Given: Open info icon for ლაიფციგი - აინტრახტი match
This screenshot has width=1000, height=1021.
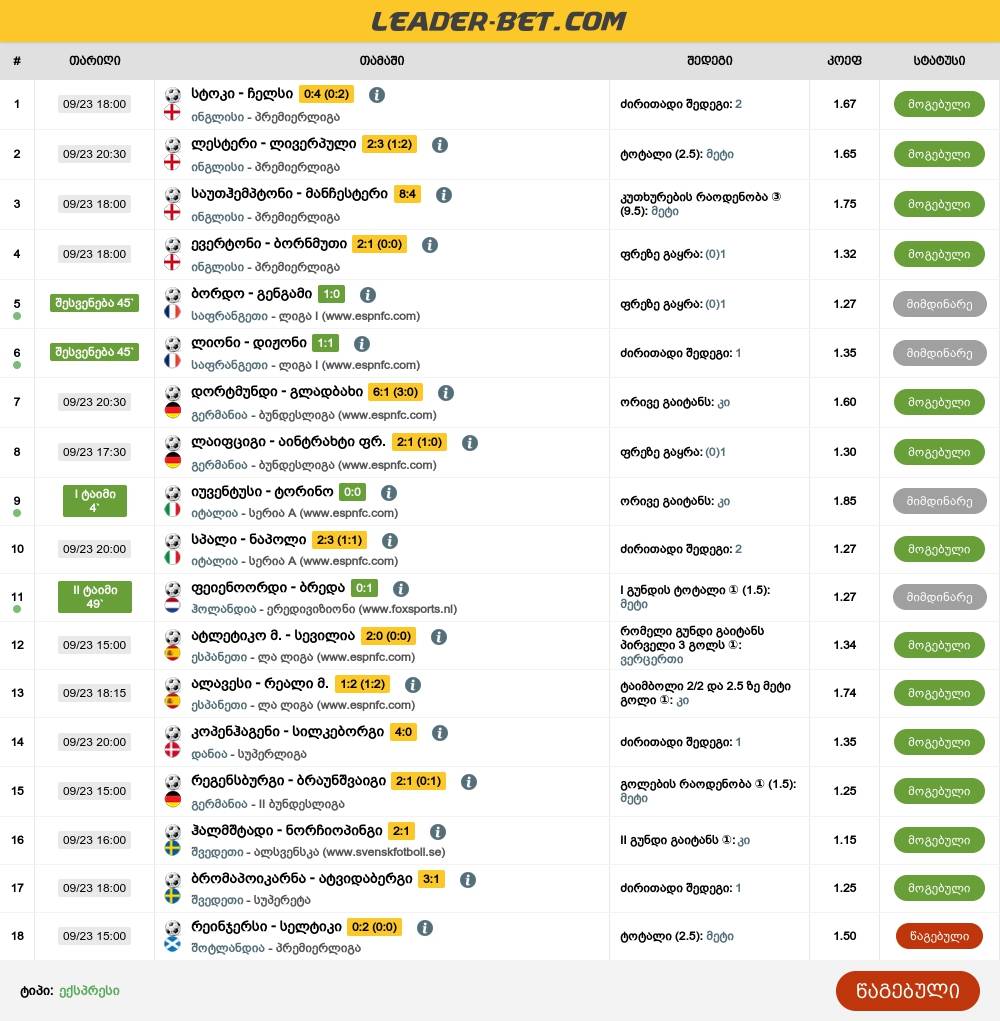Looking at the screenshot, I should click(x=469, y=443).
